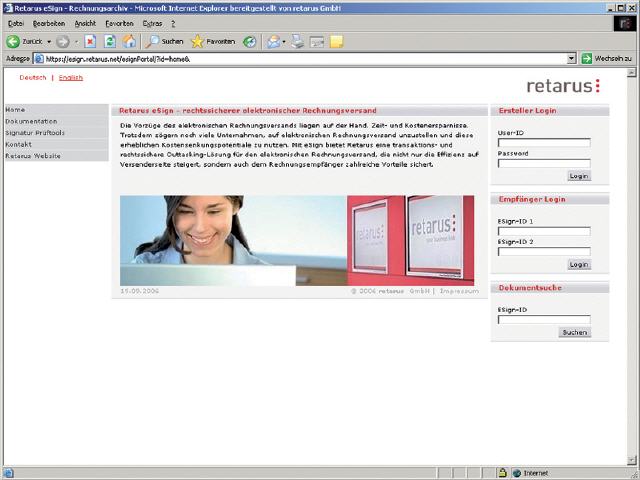Viewport: 640px width, 480px height.
Task: Click the IE window title bar icon
Action: pyautogui.click(x=8, y=8)
